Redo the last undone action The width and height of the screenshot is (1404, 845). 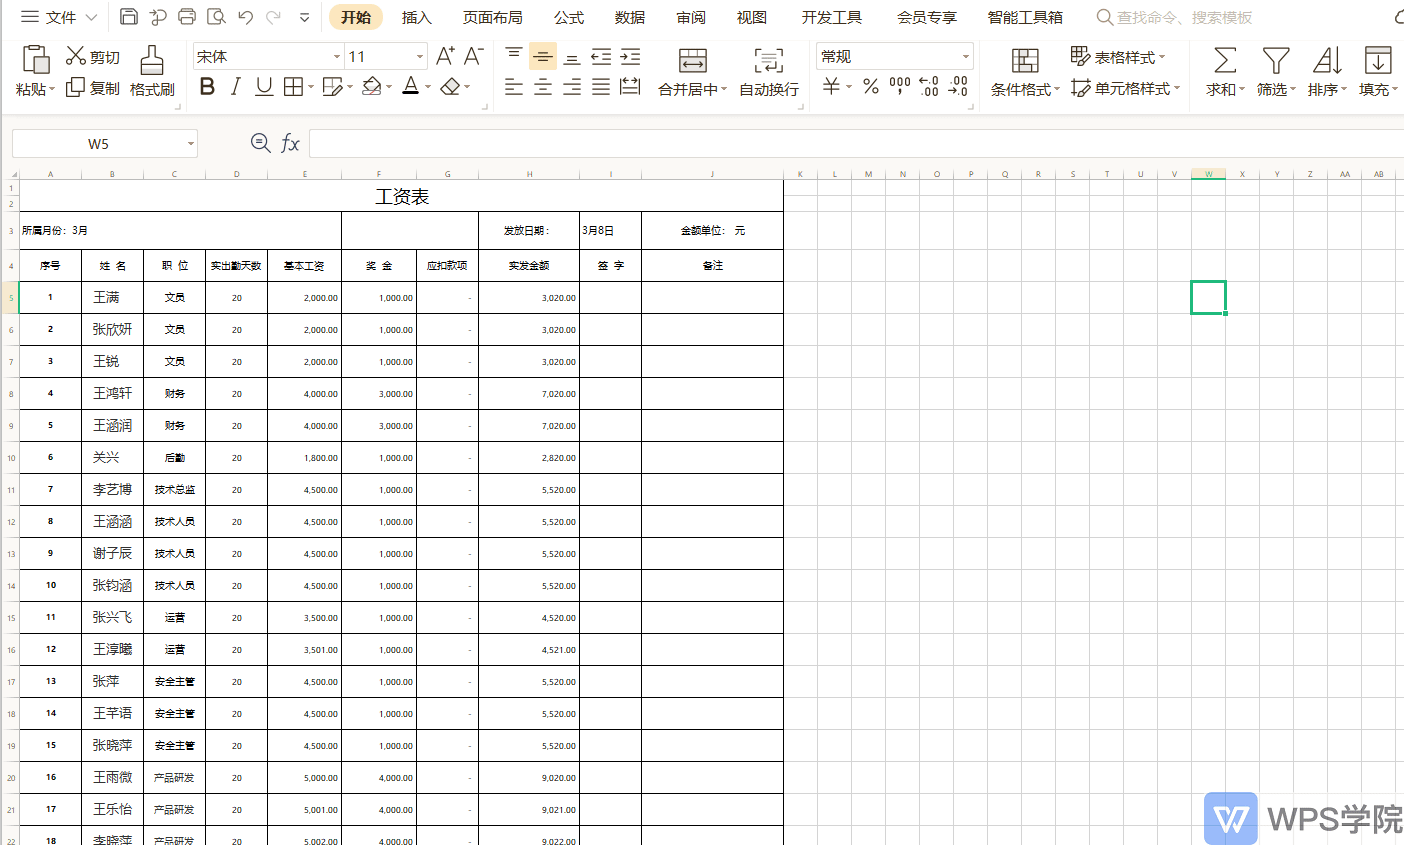tap(274, 17)
